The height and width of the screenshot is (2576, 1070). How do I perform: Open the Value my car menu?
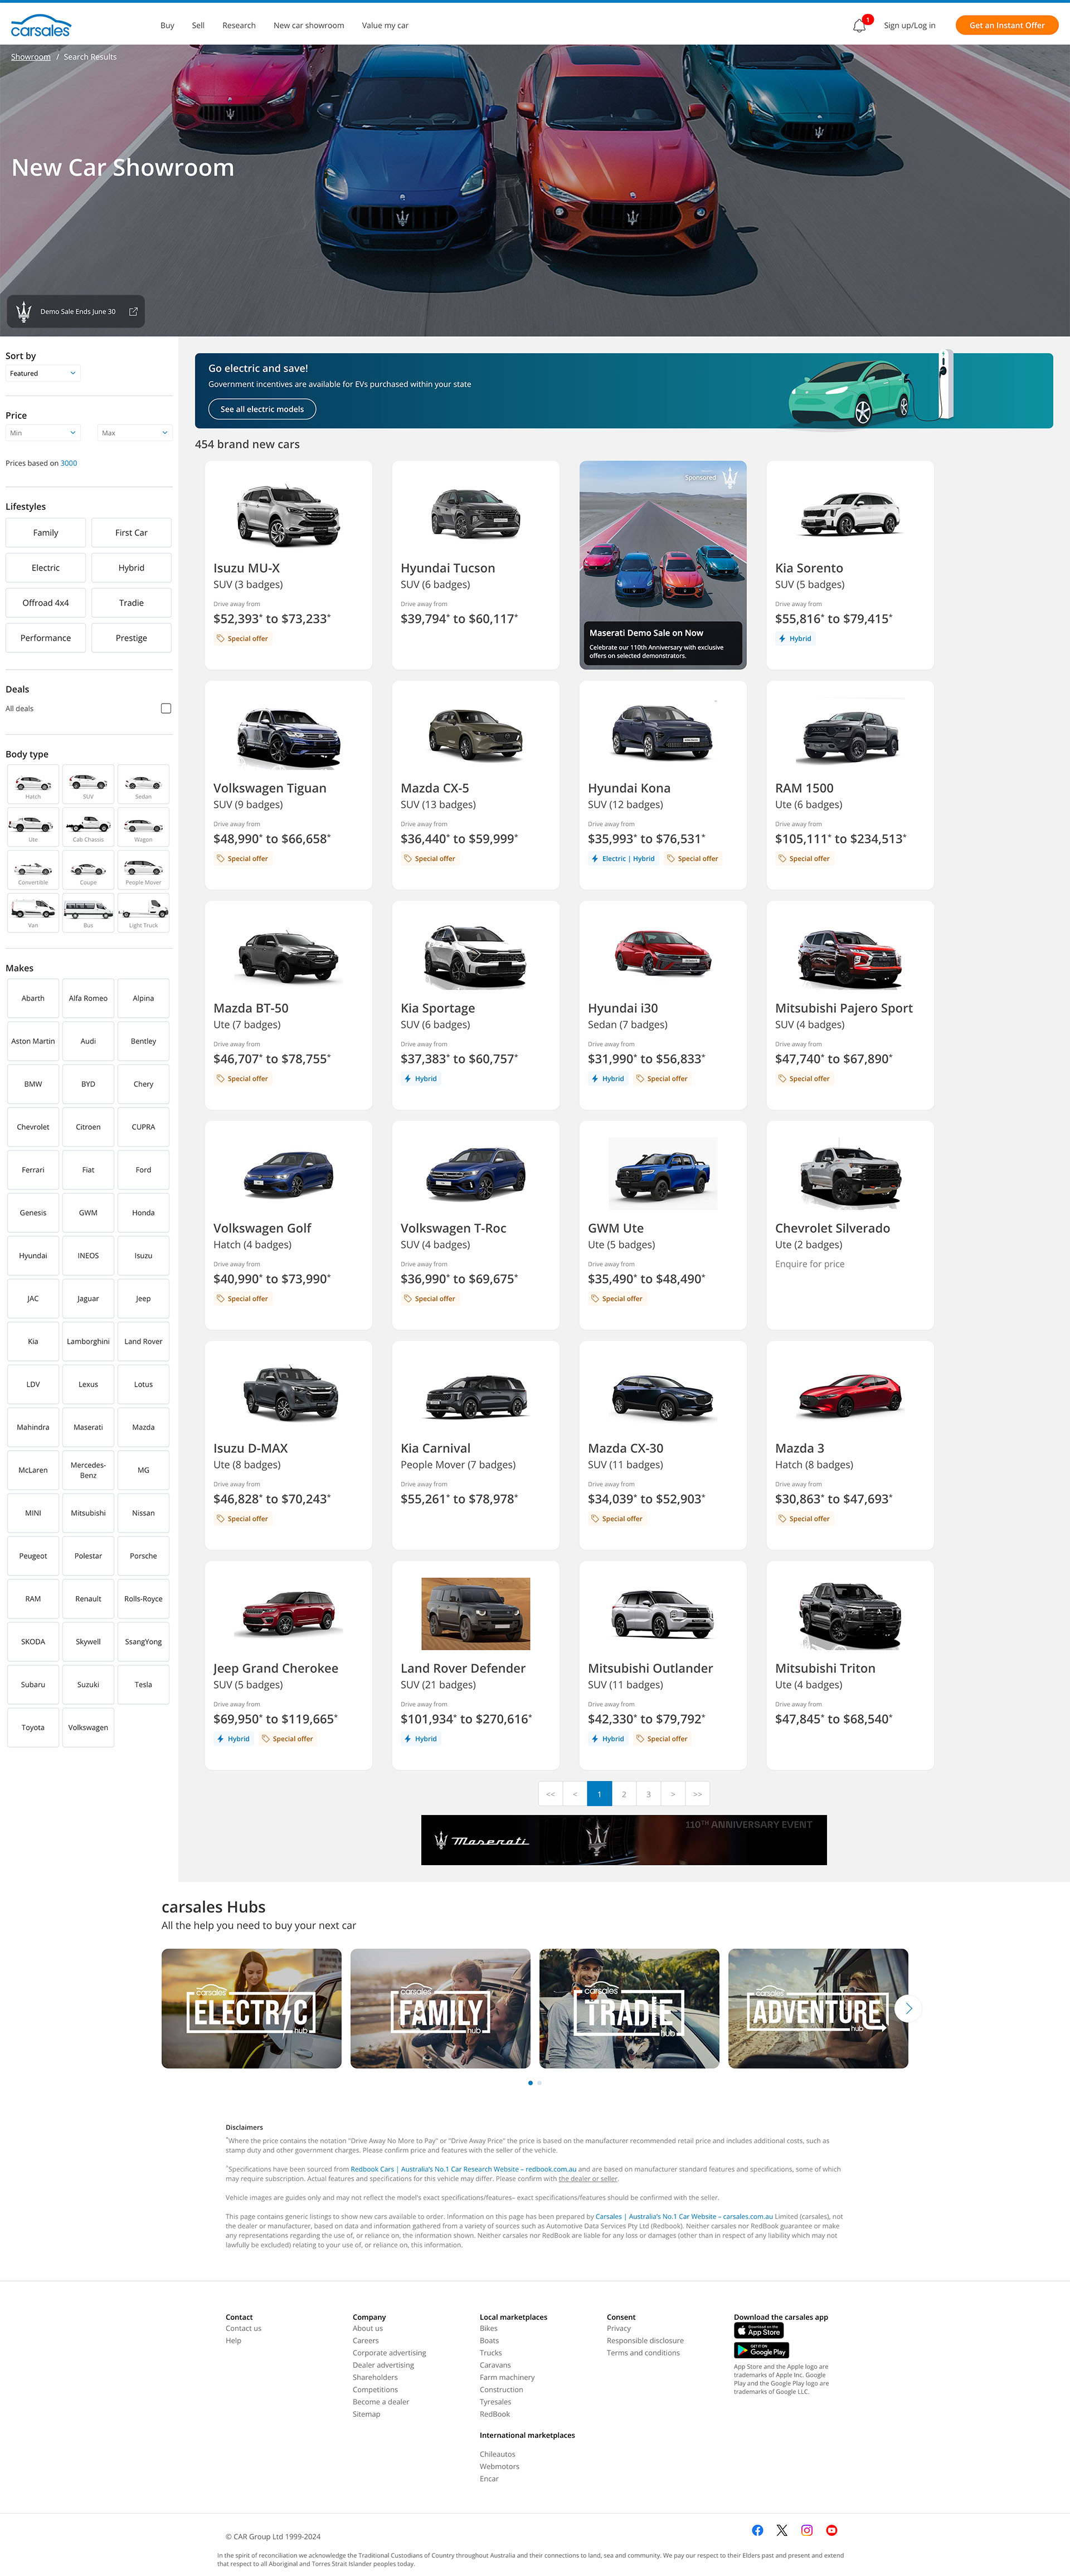(385, 26)
